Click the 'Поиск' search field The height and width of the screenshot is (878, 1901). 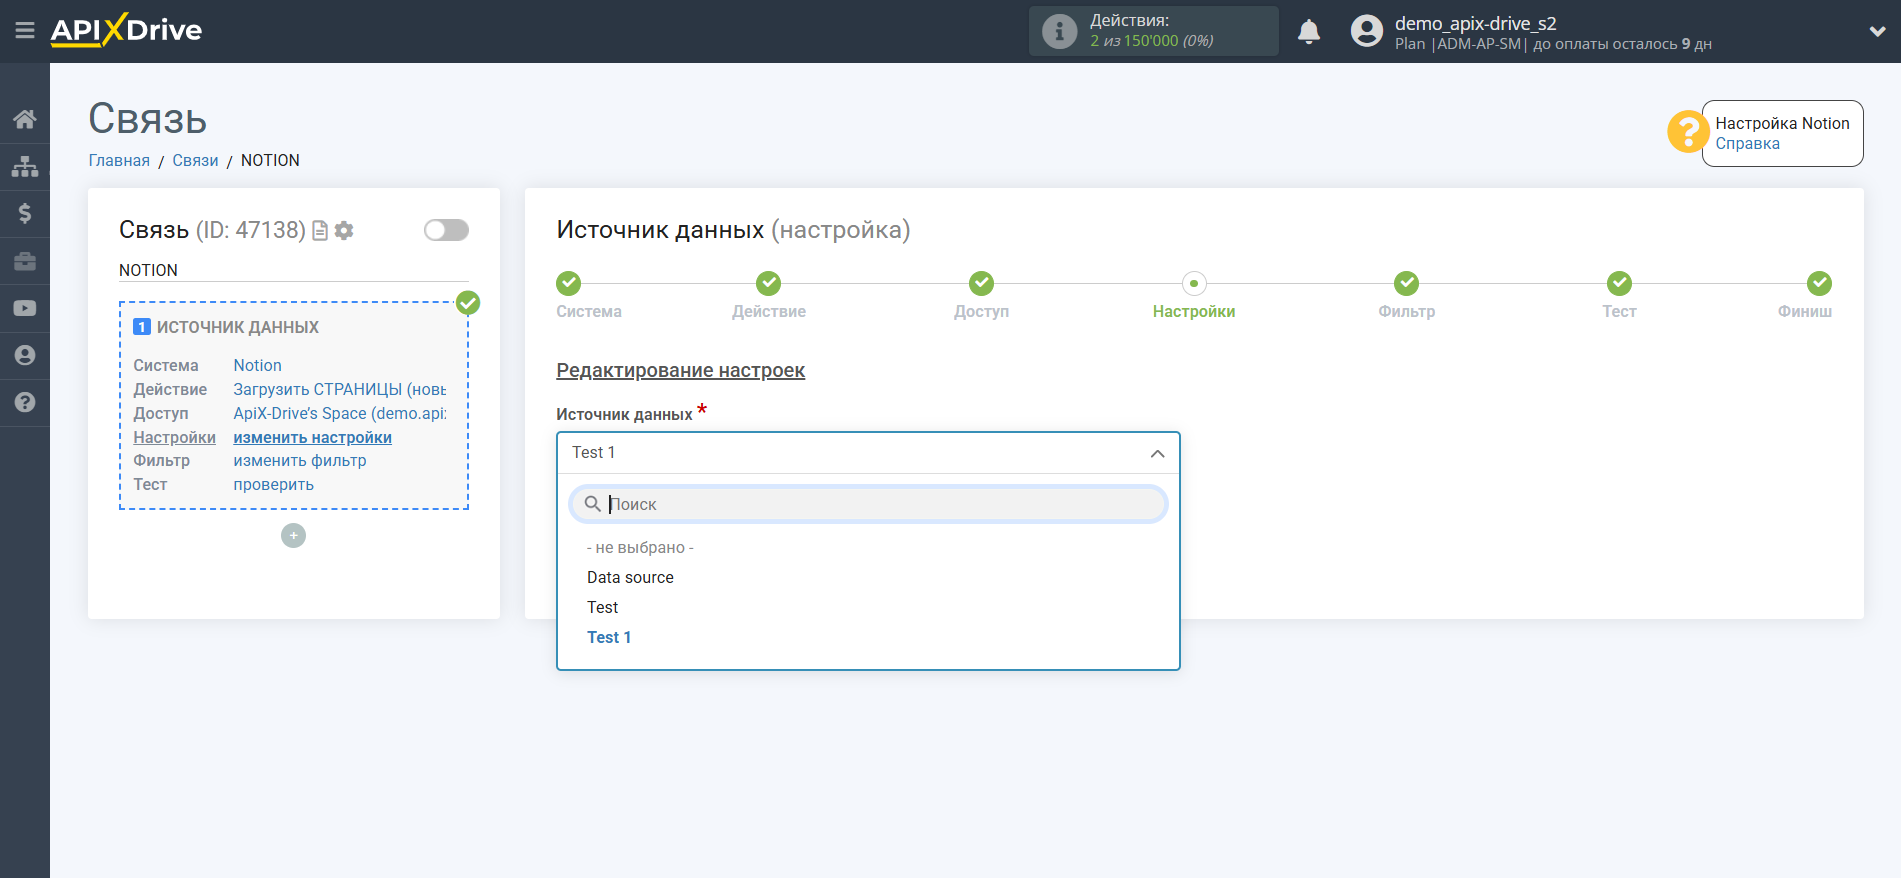coord(880,504)
